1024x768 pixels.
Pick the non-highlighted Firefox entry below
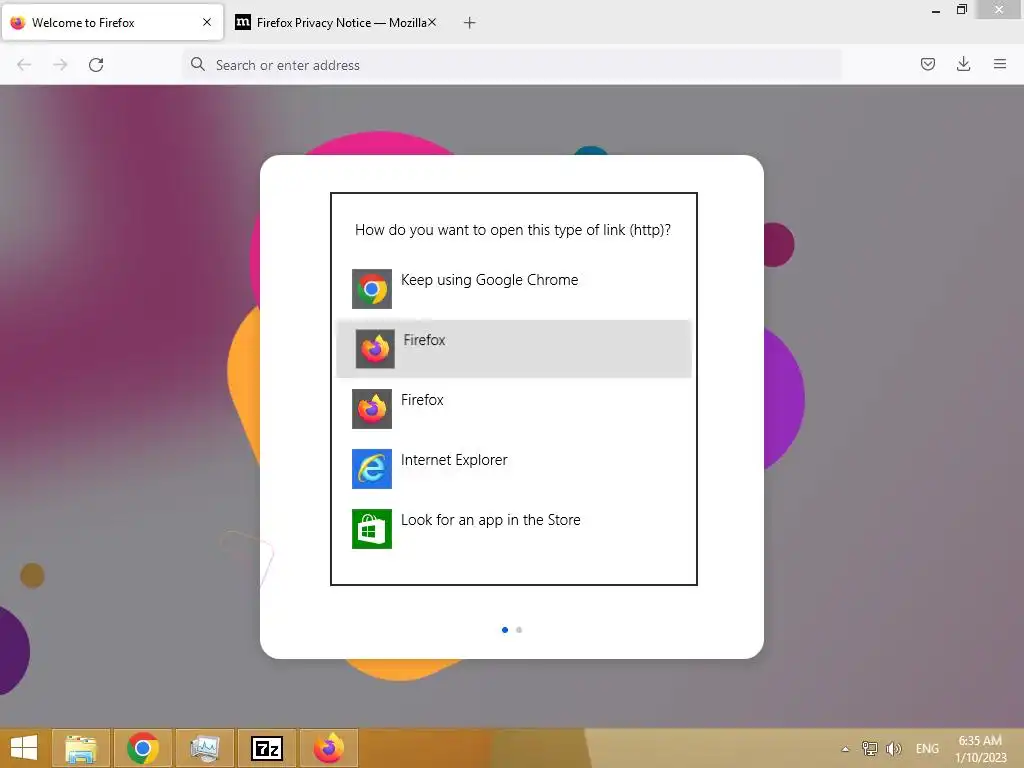coord(513,409)
